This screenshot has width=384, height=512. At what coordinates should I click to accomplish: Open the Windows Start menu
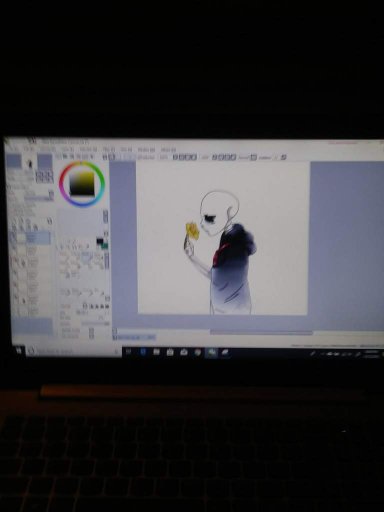point(19,350)
